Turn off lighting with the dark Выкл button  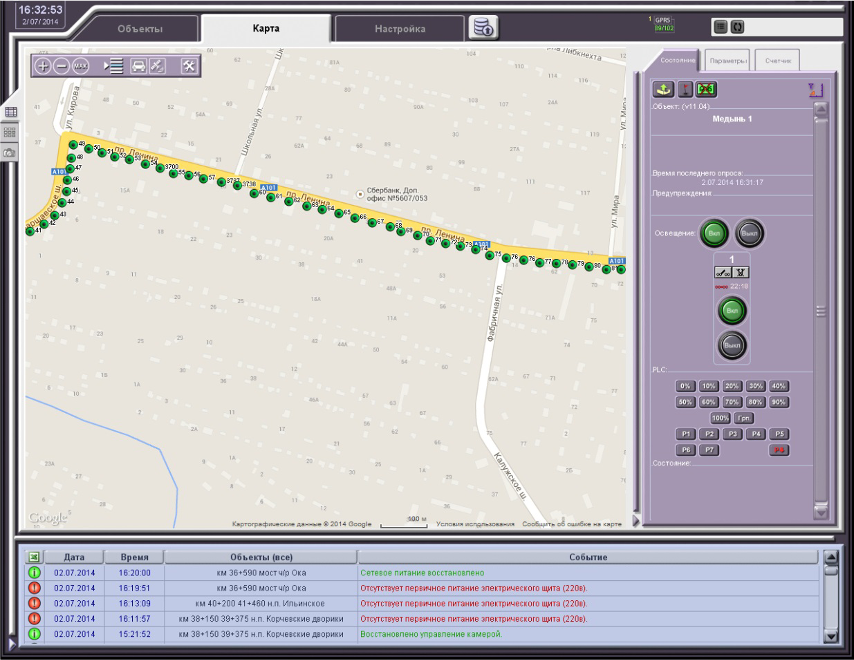click(751, 232)
